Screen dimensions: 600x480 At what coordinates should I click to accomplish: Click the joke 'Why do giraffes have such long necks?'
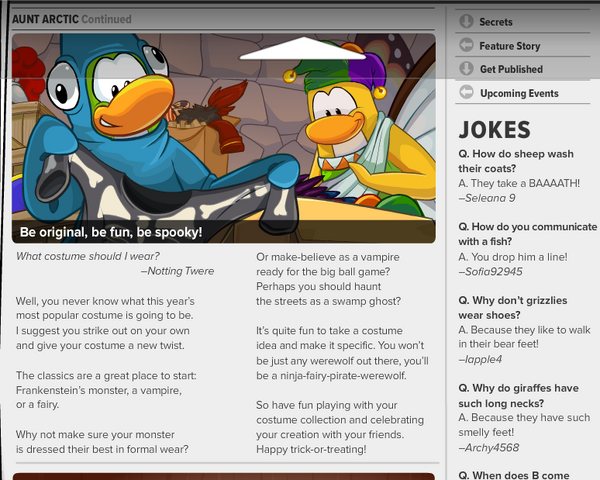click(518, 396)
